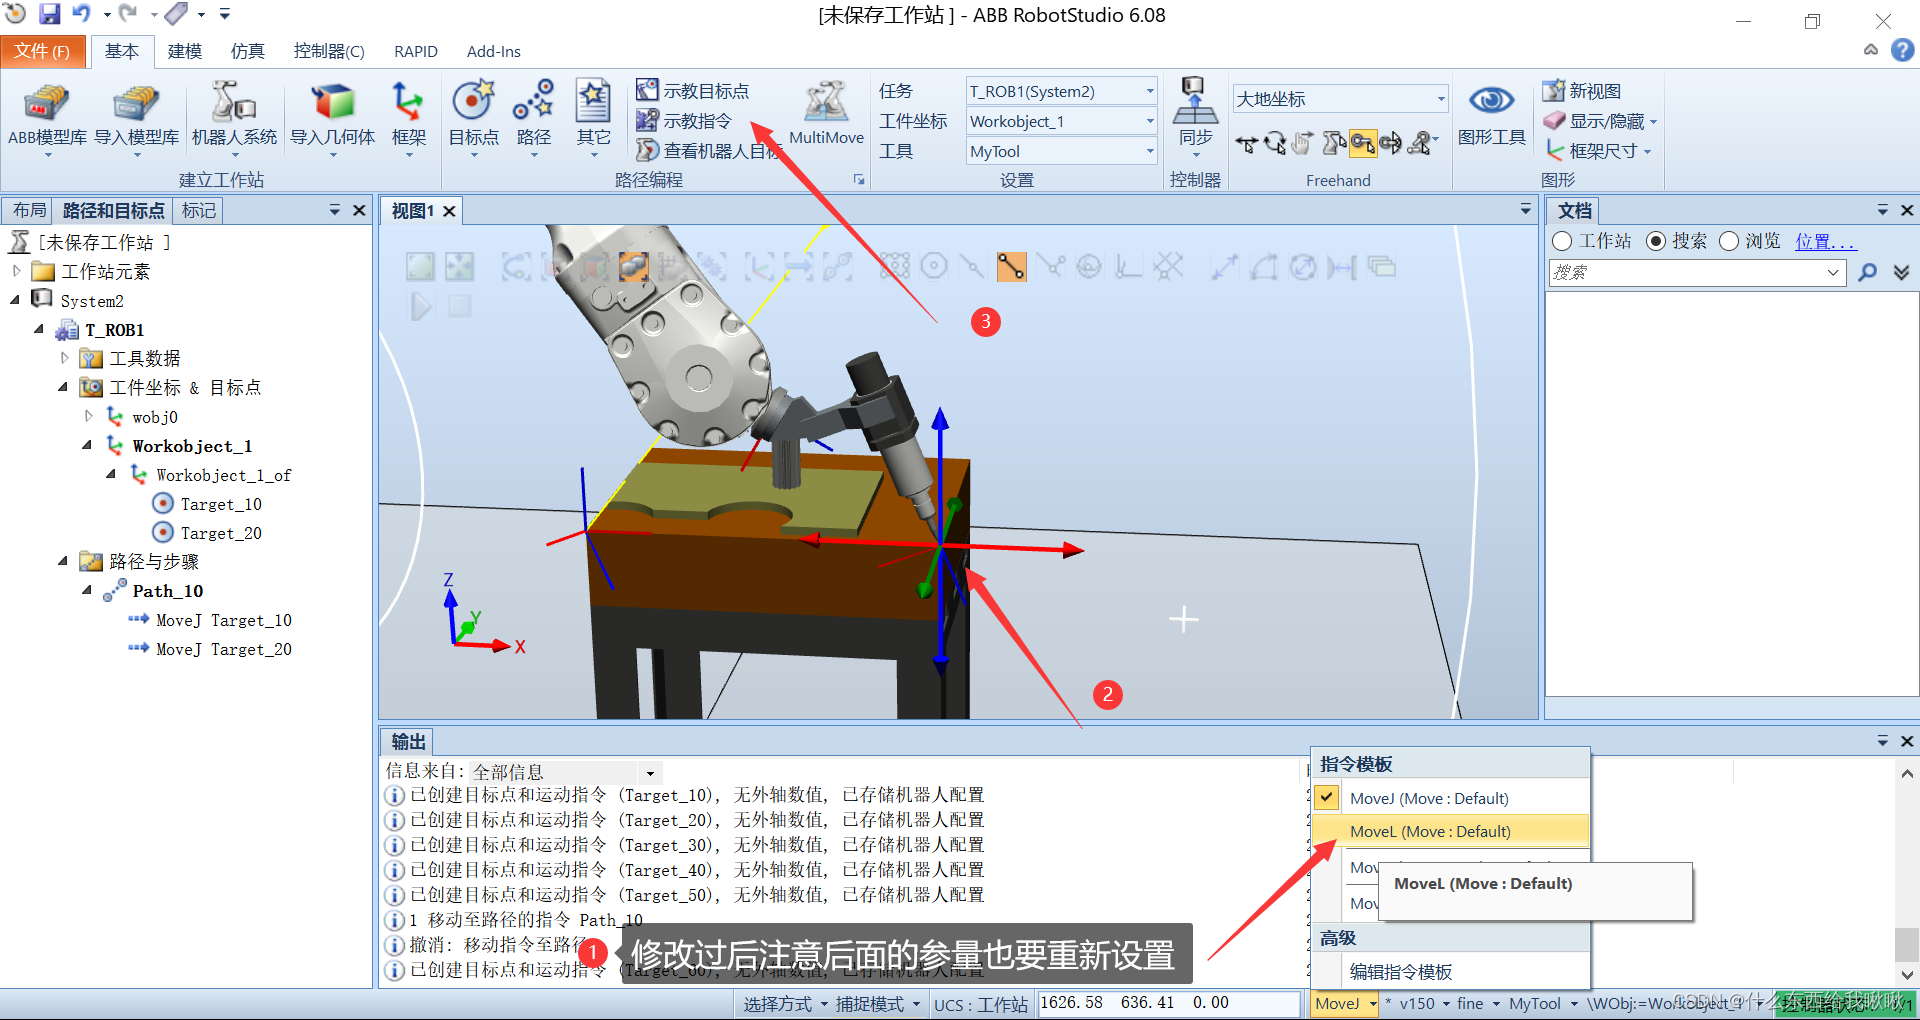This screenshot has width=1920, height=1020.
Task: Expand the 工具数据 tree node
Action: [x=64, y=358]
